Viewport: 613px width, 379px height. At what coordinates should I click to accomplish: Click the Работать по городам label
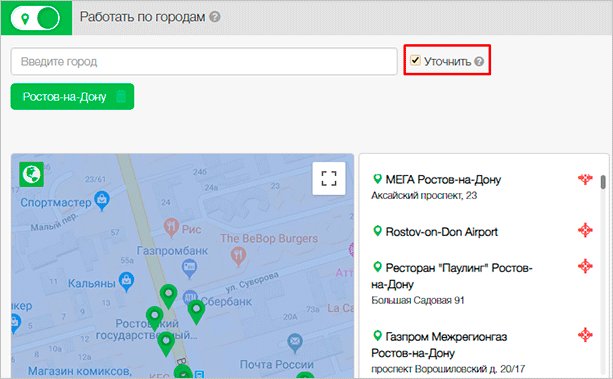[142, 17]
